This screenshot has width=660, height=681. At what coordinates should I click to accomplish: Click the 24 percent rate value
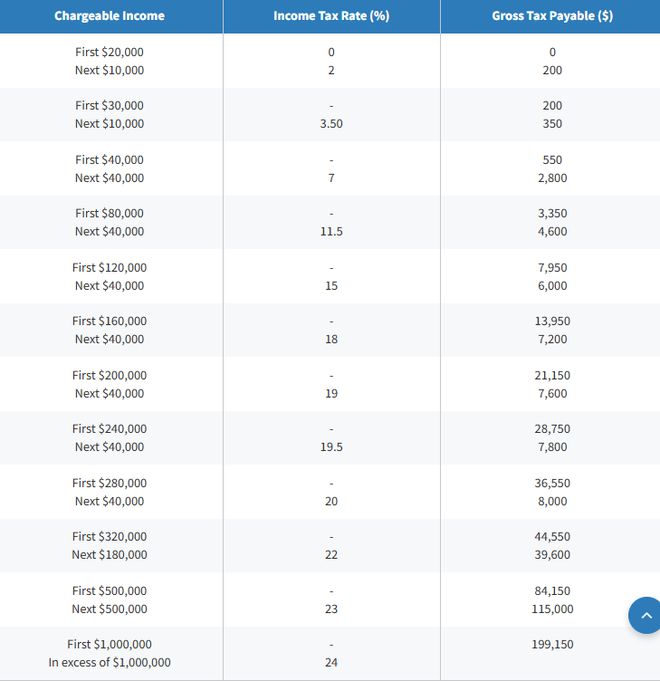331,662
